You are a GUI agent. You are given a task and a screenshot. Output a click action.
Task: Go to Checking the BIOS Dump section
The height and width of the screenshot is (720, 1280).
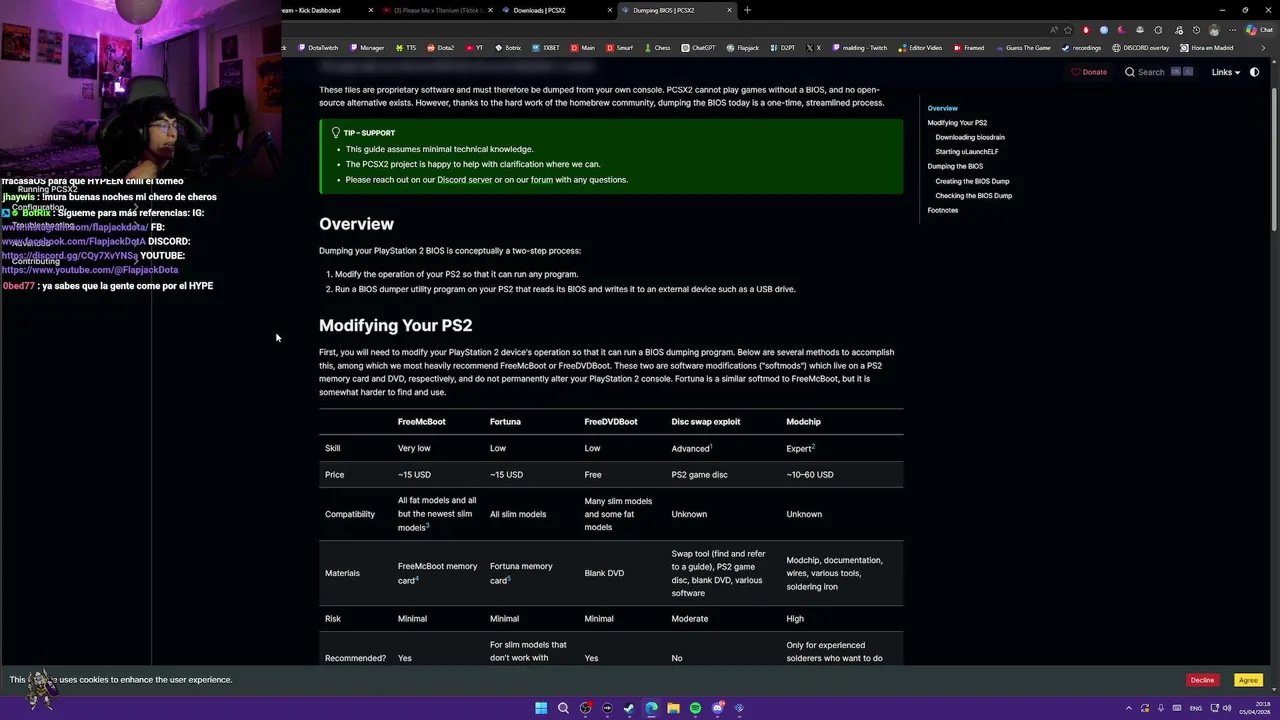(x=973, y=196)
